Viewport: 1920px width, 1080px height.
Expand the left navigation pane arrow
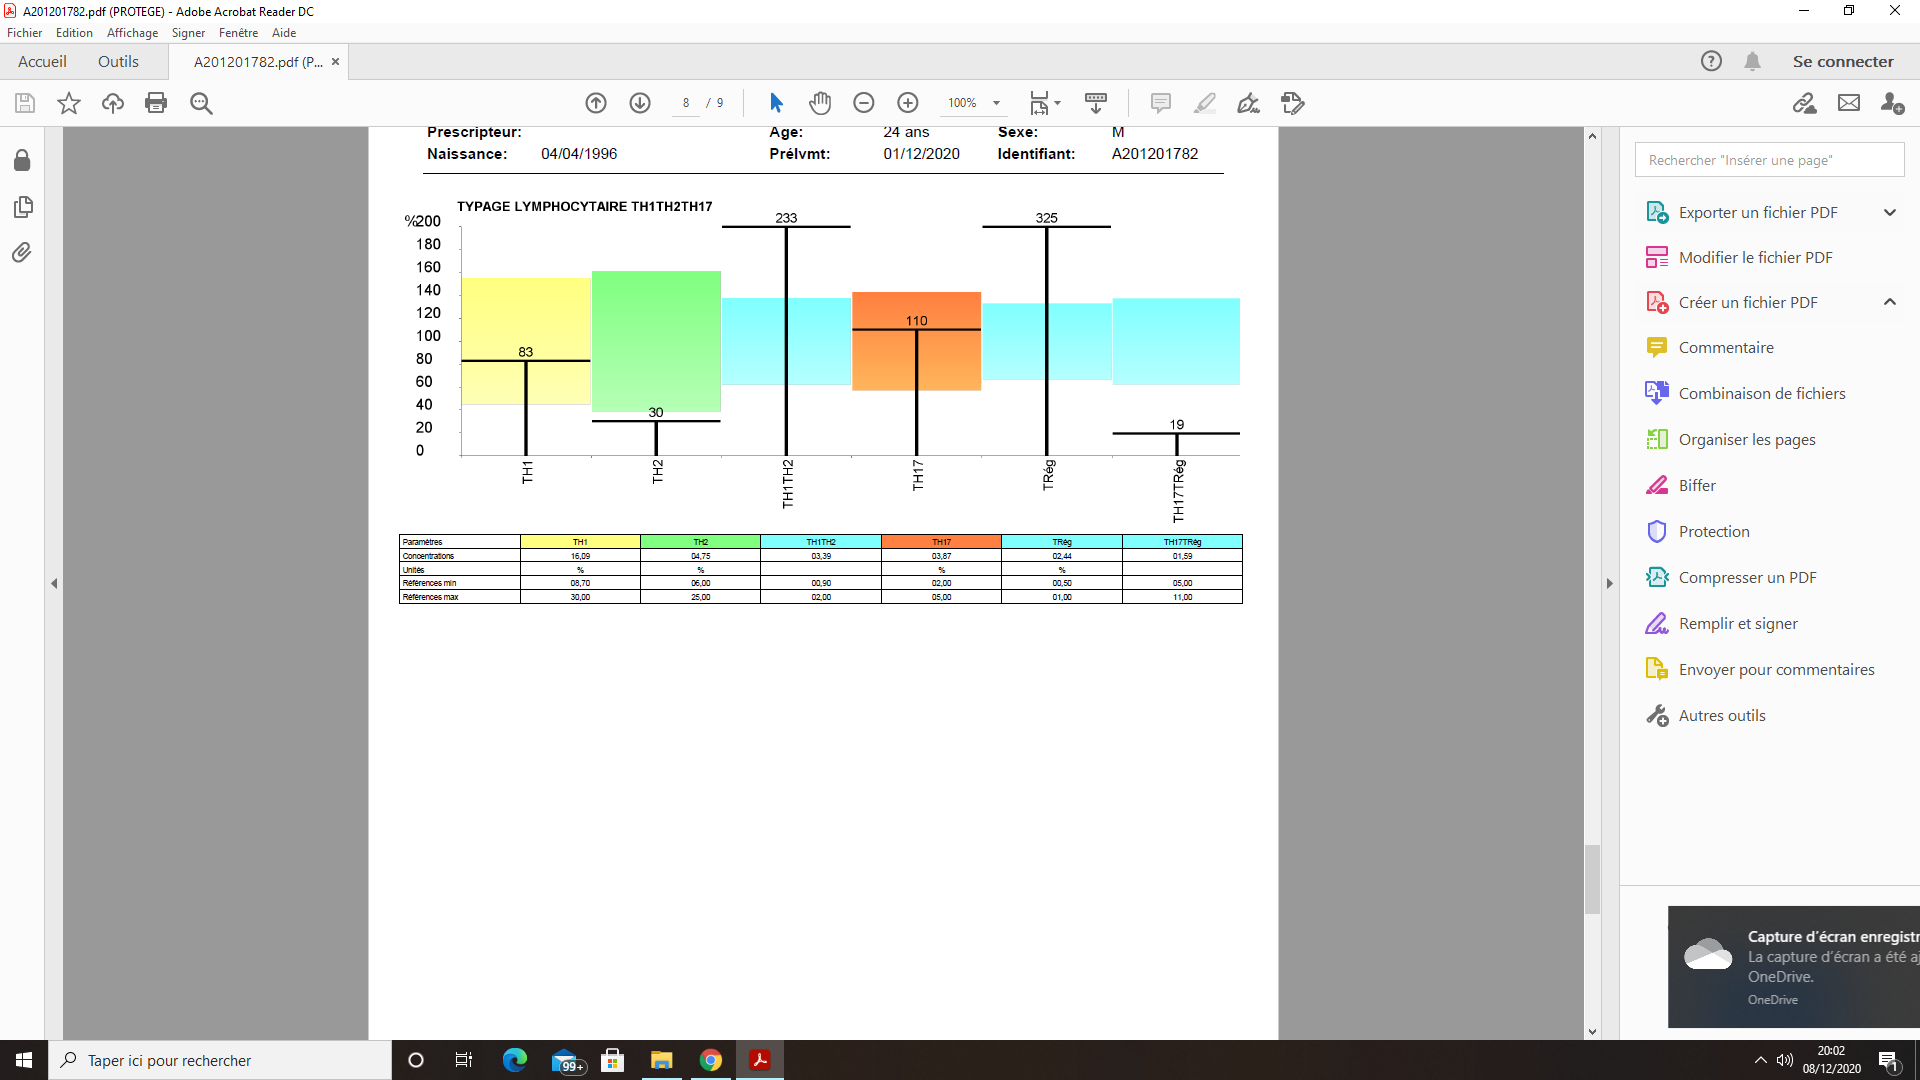(x=54, y=583)
